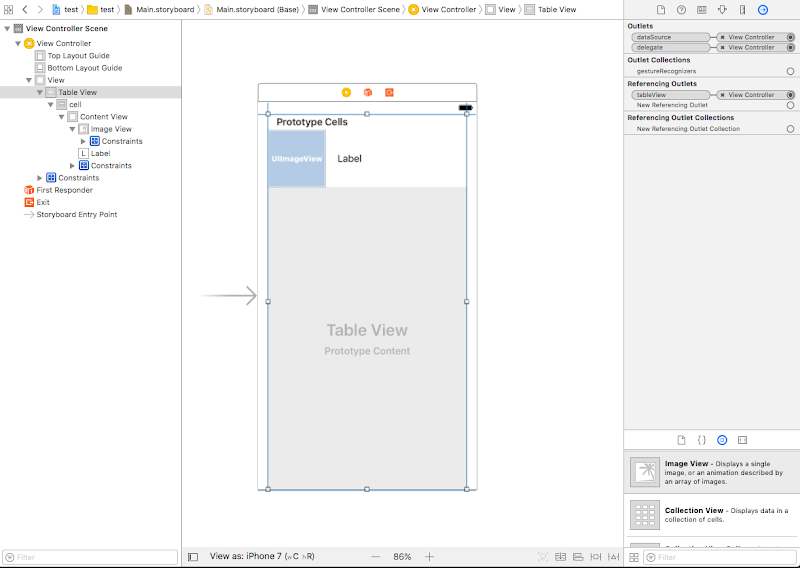Go back with the left chevron
This screenshot has width=800, height=568.
(24, 10)
